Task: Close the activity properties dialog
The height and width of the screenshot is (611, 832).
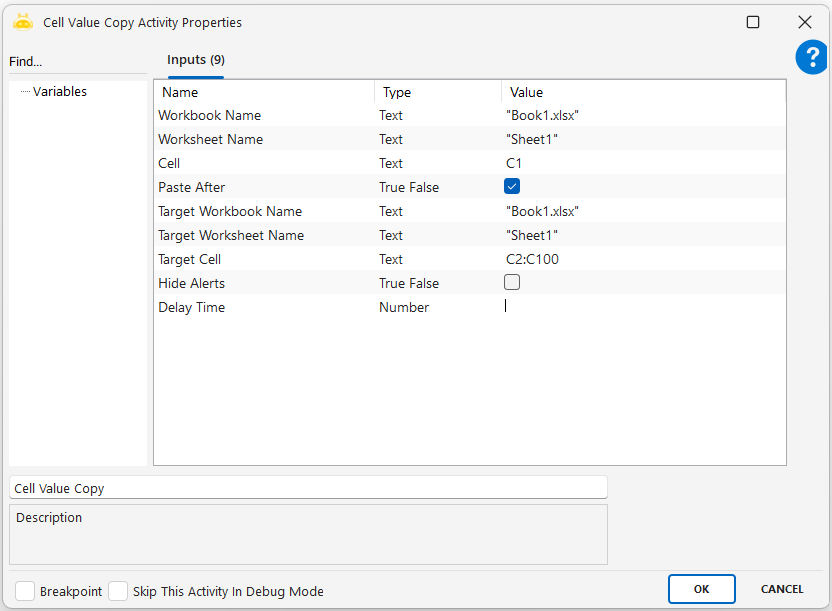Action: (804, 22)
